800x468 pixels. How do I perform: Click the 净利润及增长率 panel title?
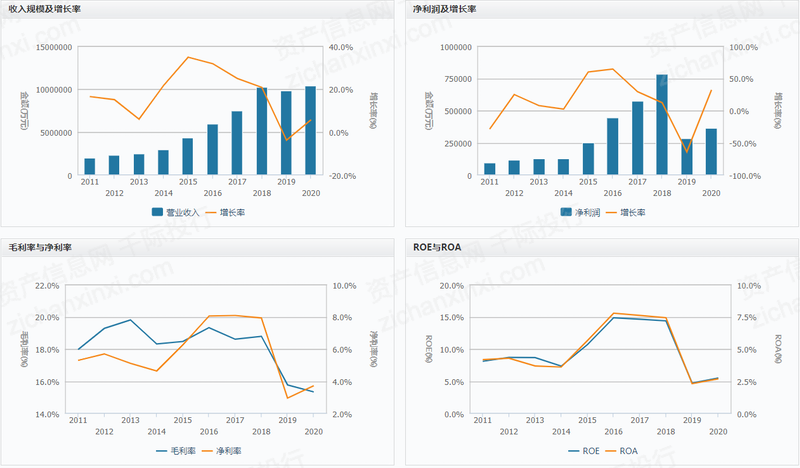pyautogui.click(x=444, y=9)
